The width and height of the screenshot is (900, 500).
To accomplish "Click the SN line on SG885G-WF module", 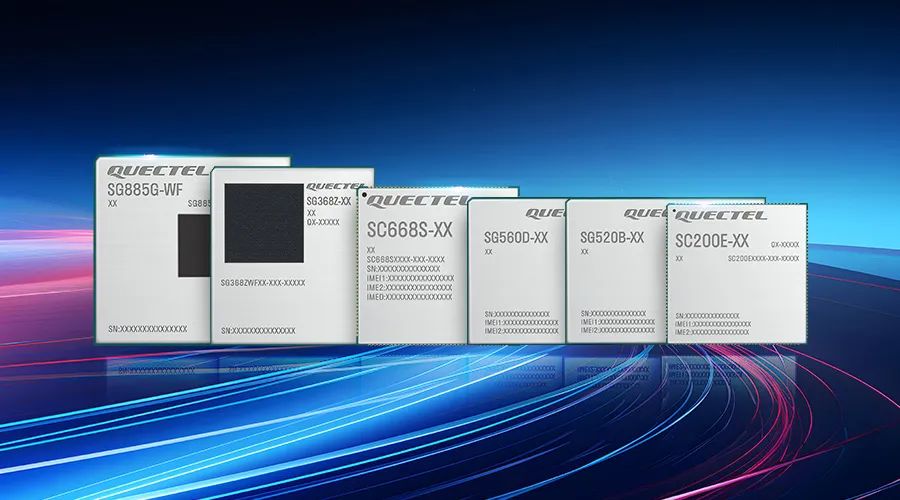I will coord(147,329).
